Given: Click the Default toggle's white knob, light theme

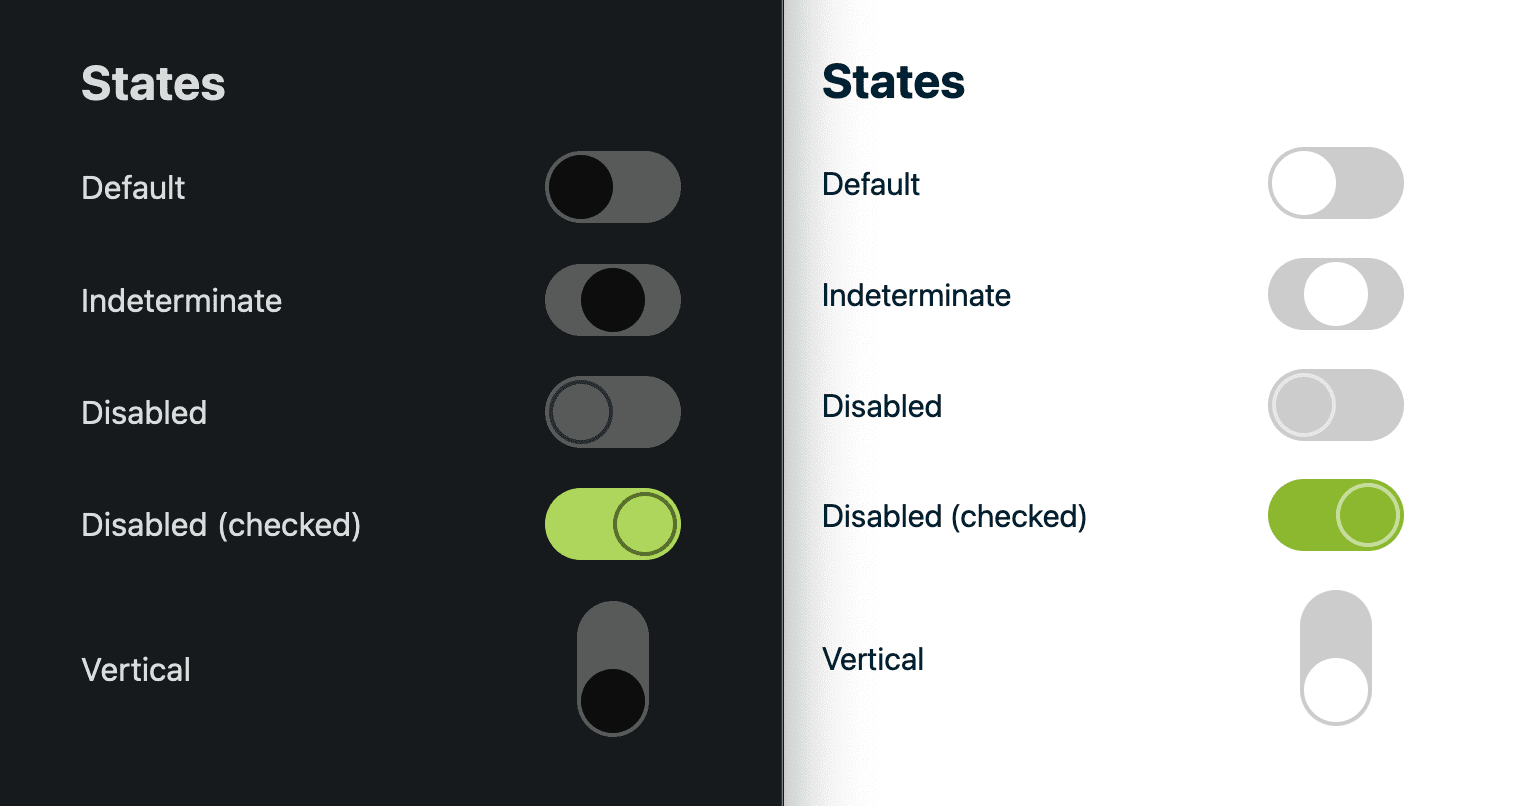Looking at the screenshot, I should click(x=1302, y=183).
